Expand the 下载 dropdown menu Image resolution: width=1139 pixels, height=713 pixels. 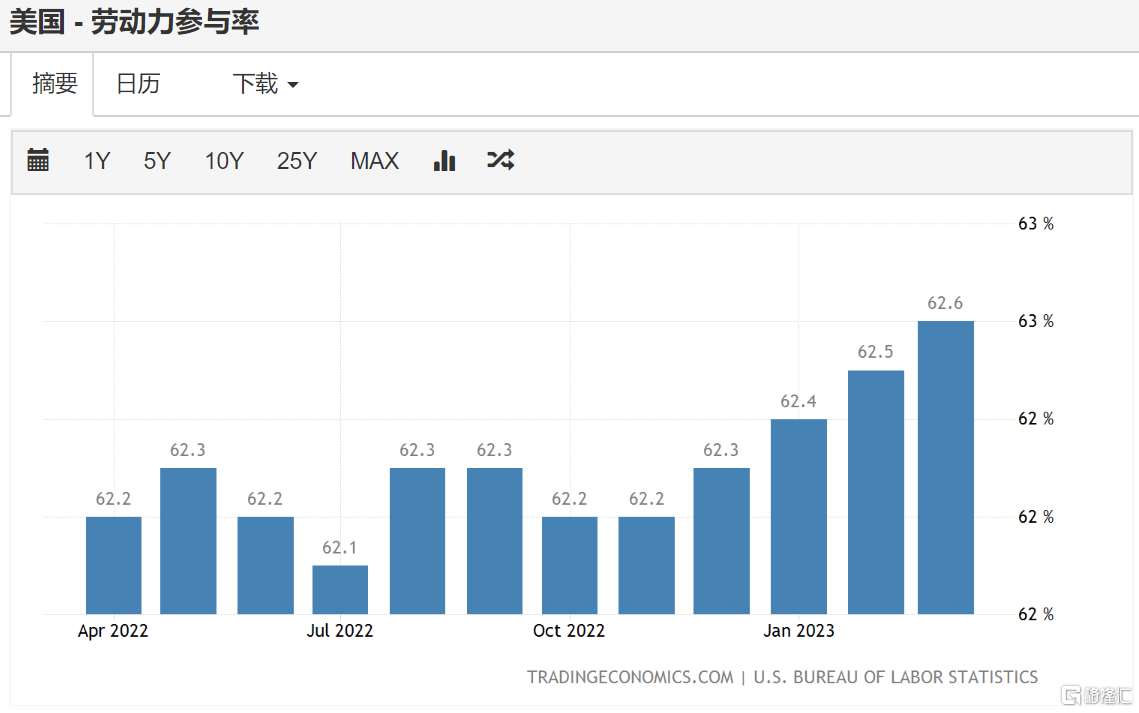click(x=265, y=84)
